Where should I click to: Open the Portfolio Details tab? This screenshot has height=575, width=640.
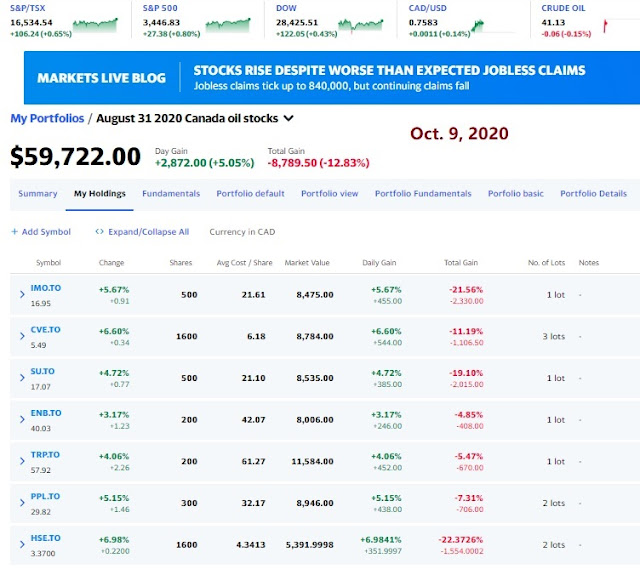tap(593, 194)
